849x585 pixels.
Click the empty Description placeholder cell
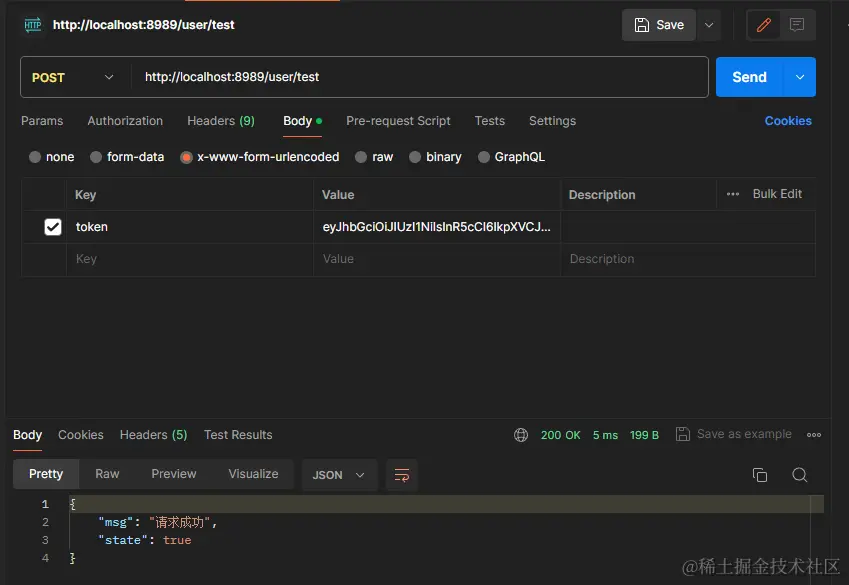click(x=688, y=259)
